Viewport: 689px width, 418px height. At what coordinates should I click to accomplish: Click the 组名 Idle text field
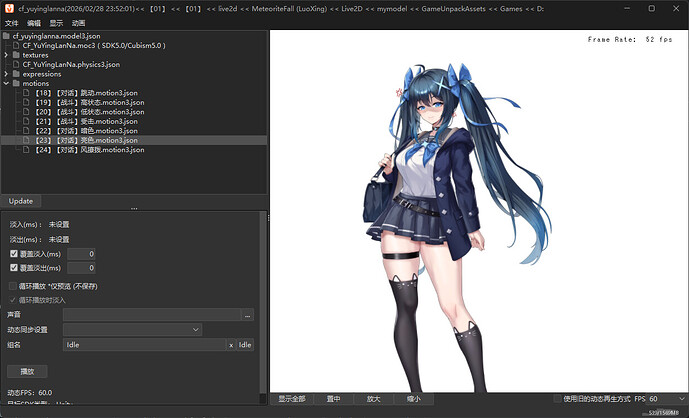pos(143,345)
